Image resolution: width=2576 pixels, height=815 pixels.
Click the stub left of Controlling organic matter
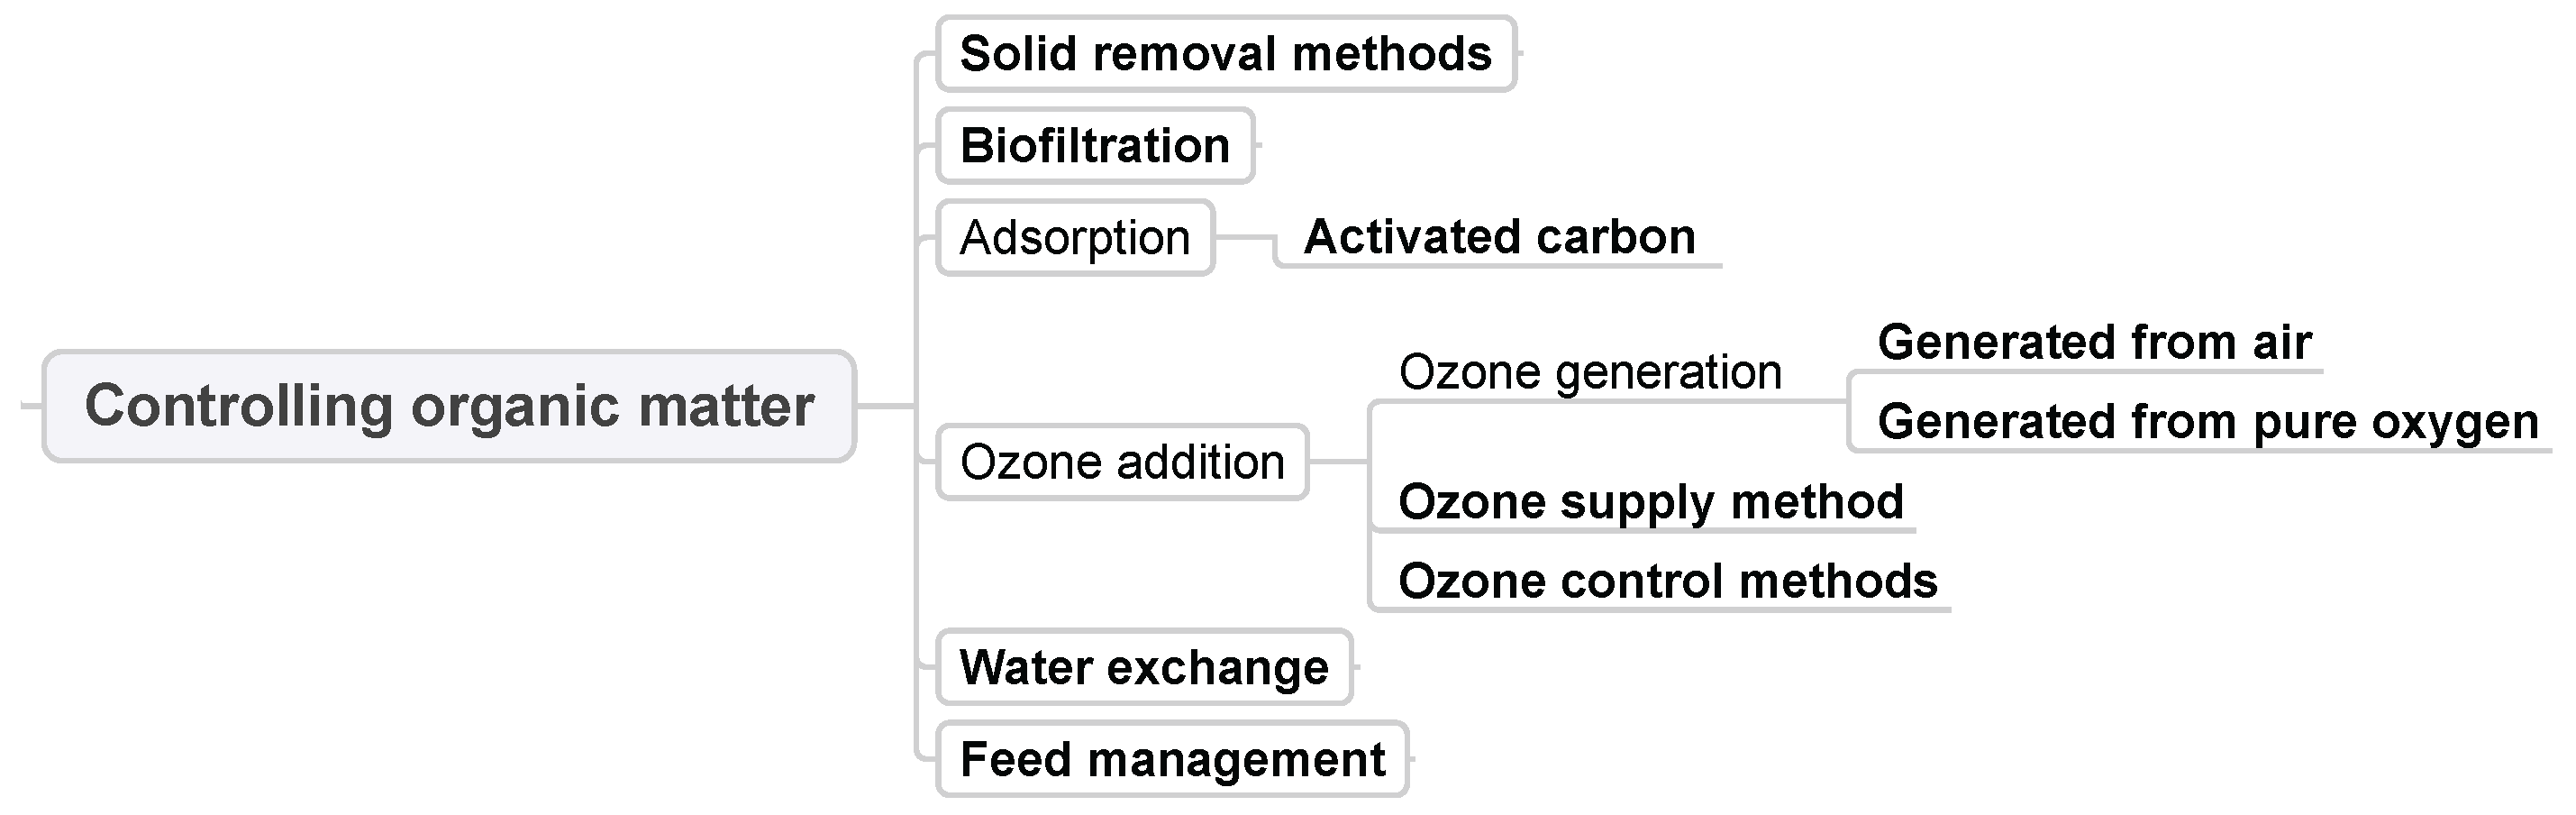click(30, 406)
